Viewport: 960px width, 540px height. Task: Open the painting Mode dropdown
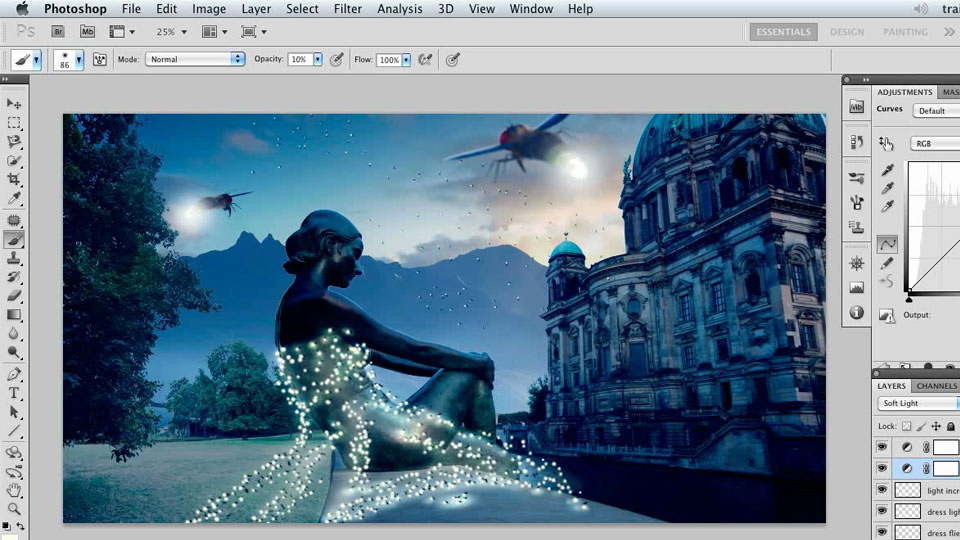click(195, 59)
